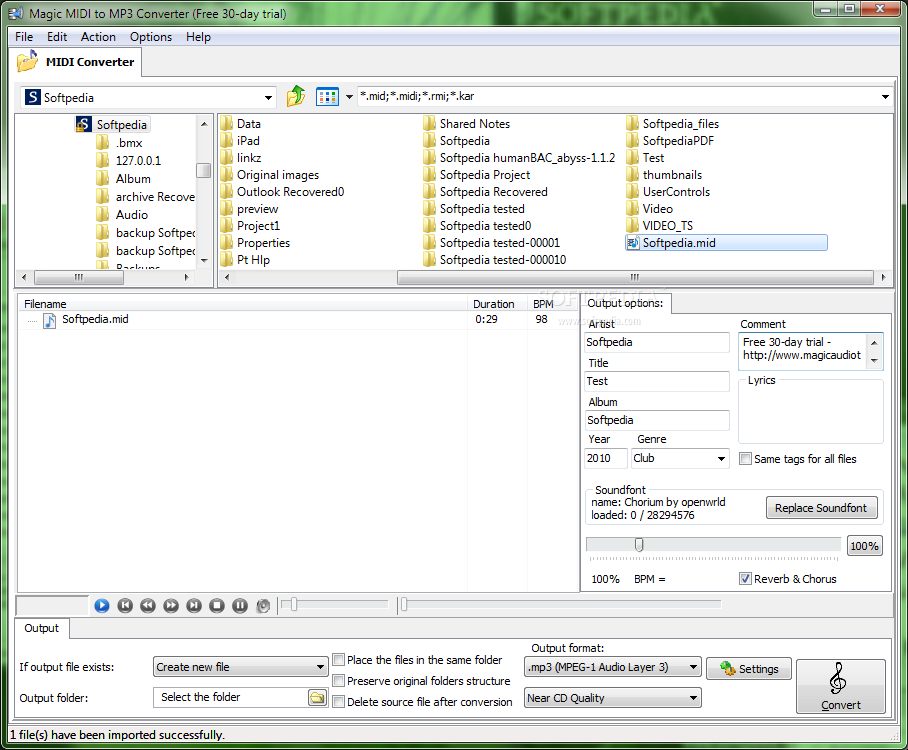Open the Shared Notes folder
Image resolution: width=908 pixels, height=750 pixels.
click(x=467, y=123)
